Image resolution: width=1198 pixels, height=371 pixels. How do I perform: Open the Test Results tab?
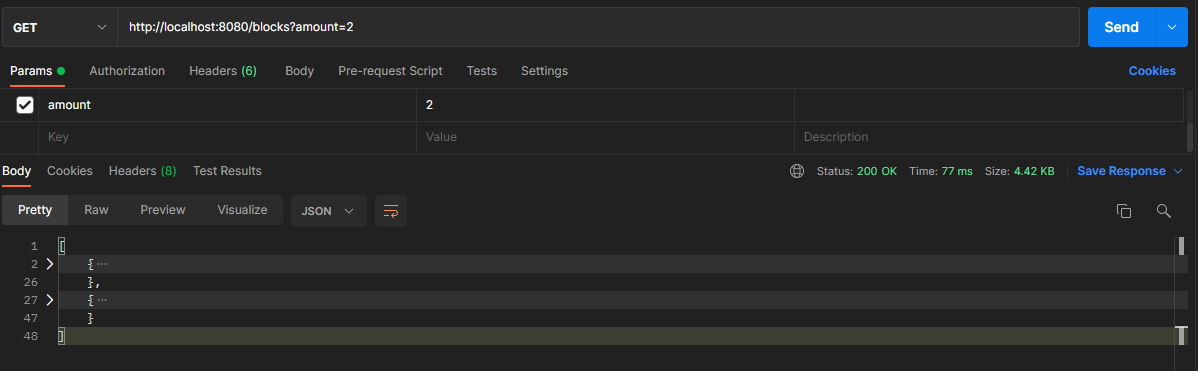tap(228, 171)
